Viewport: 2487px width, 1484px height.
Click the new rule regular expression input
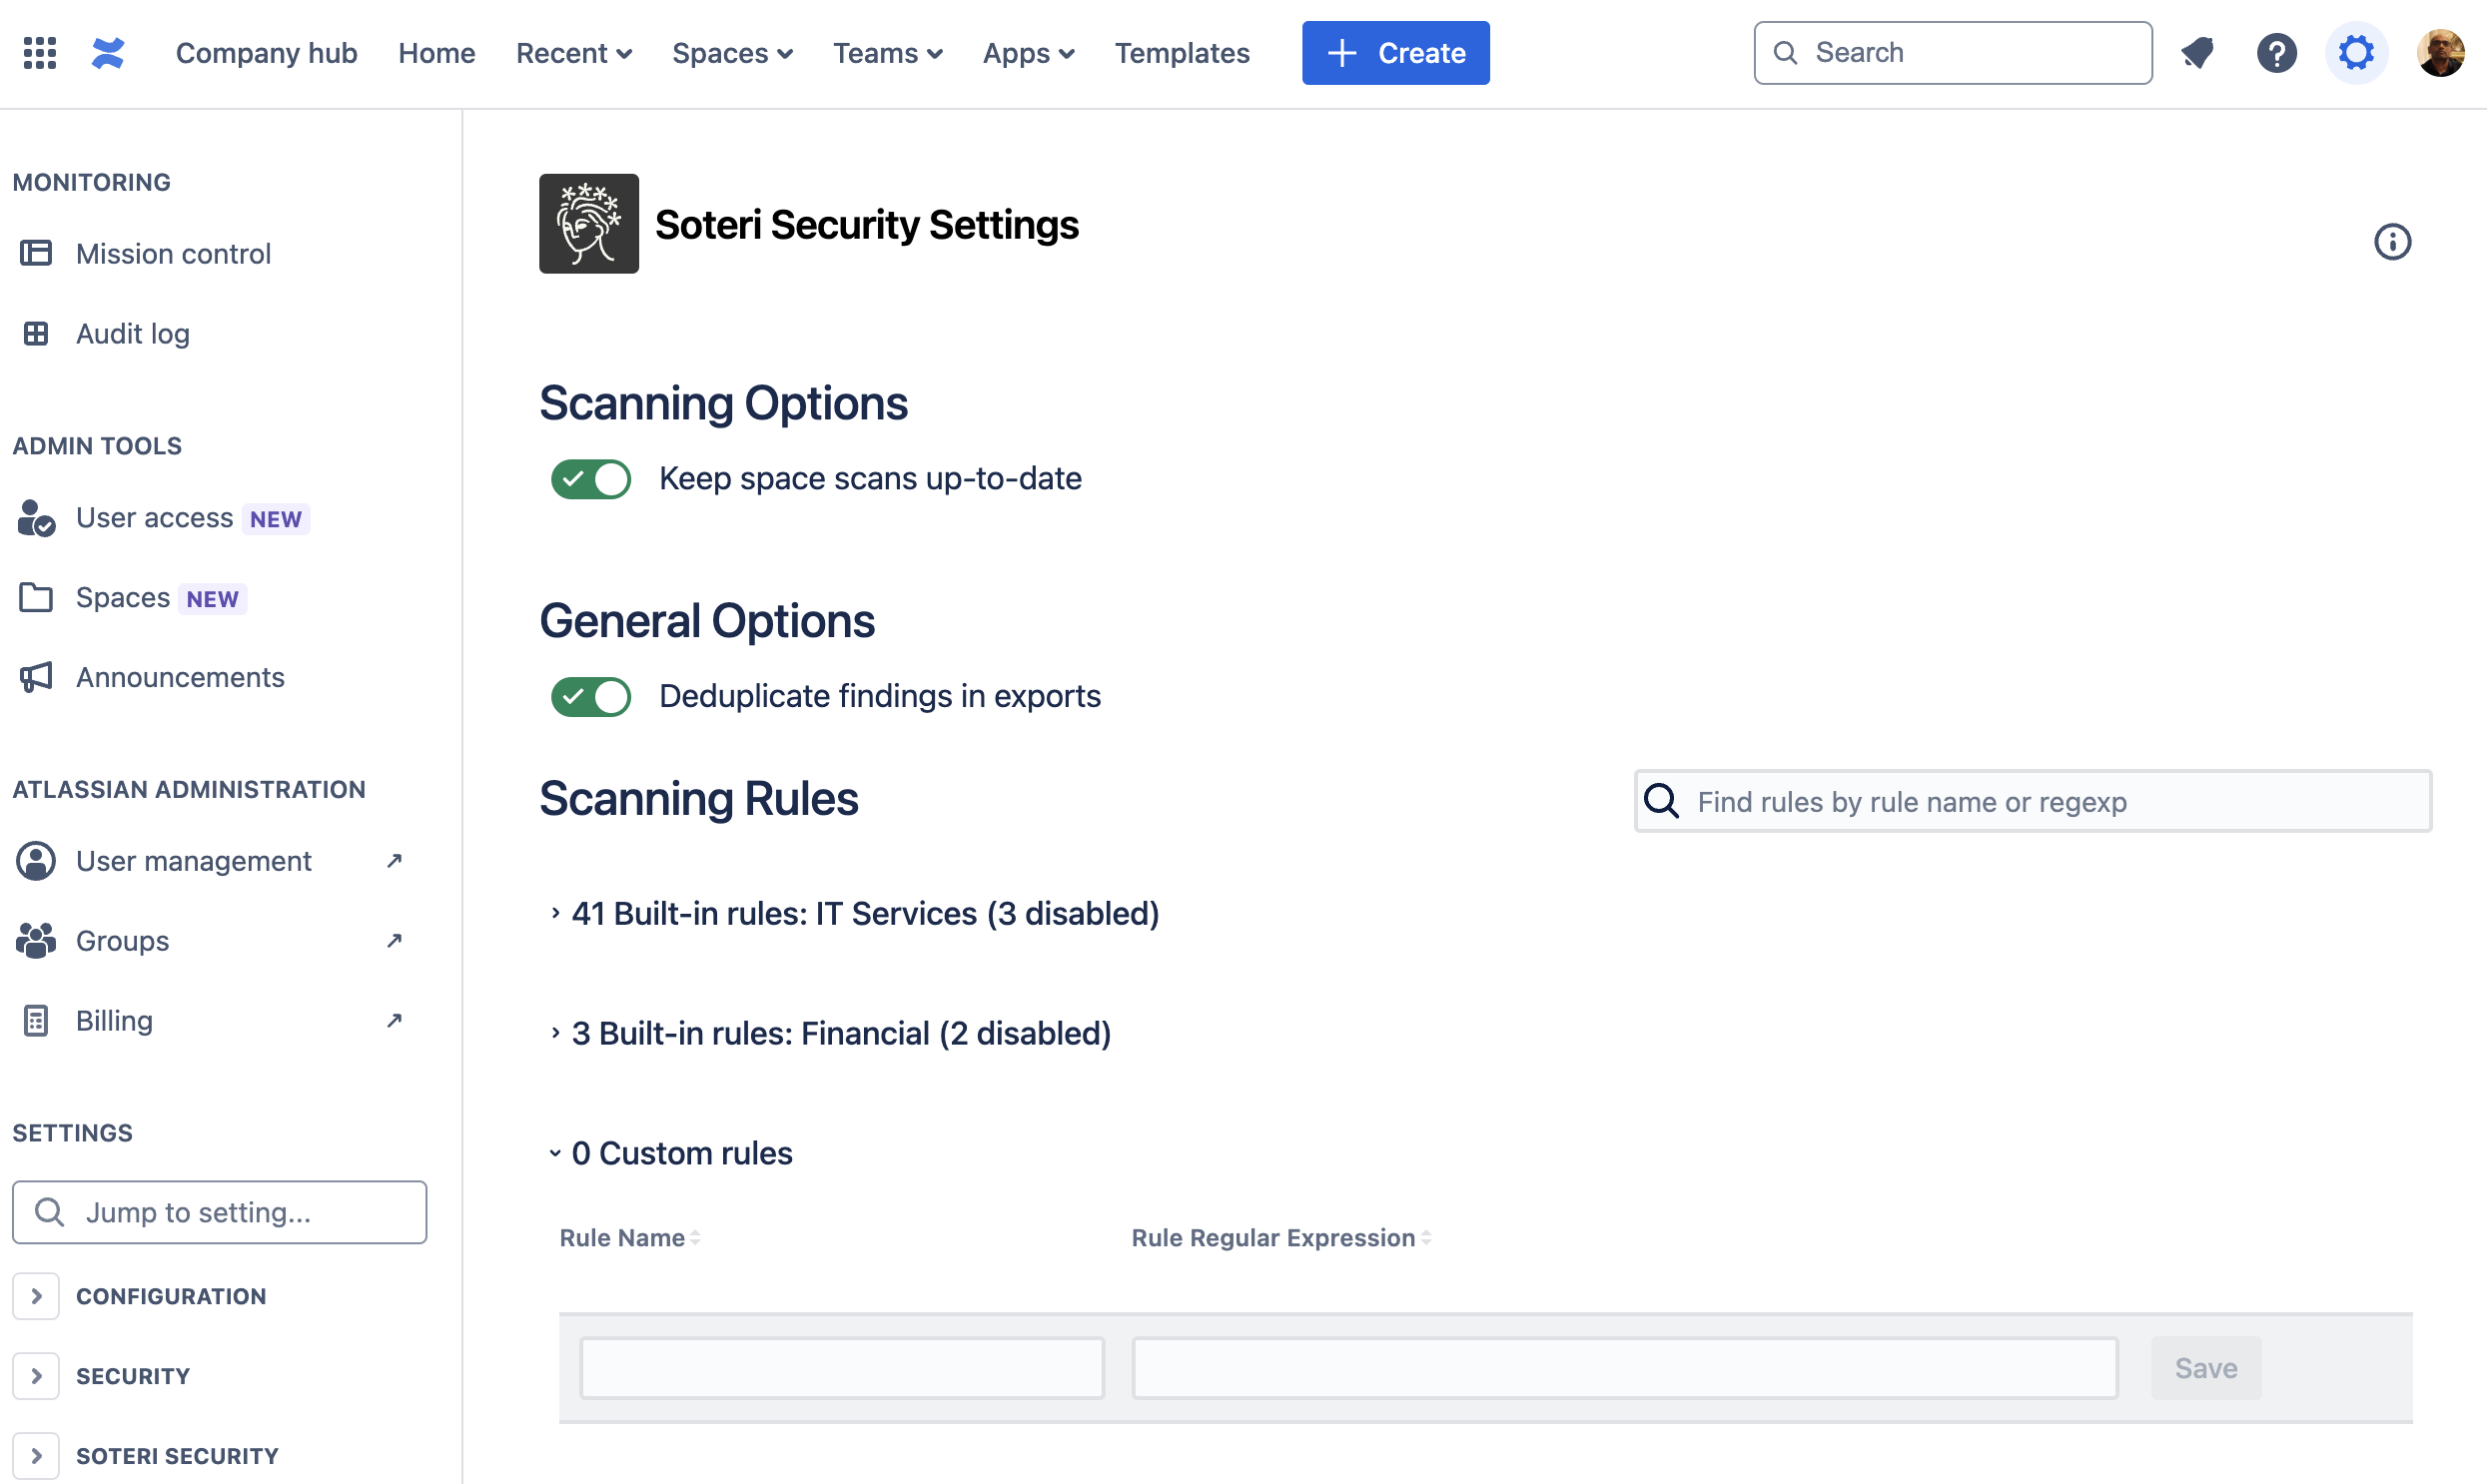coord(1624,1369)
